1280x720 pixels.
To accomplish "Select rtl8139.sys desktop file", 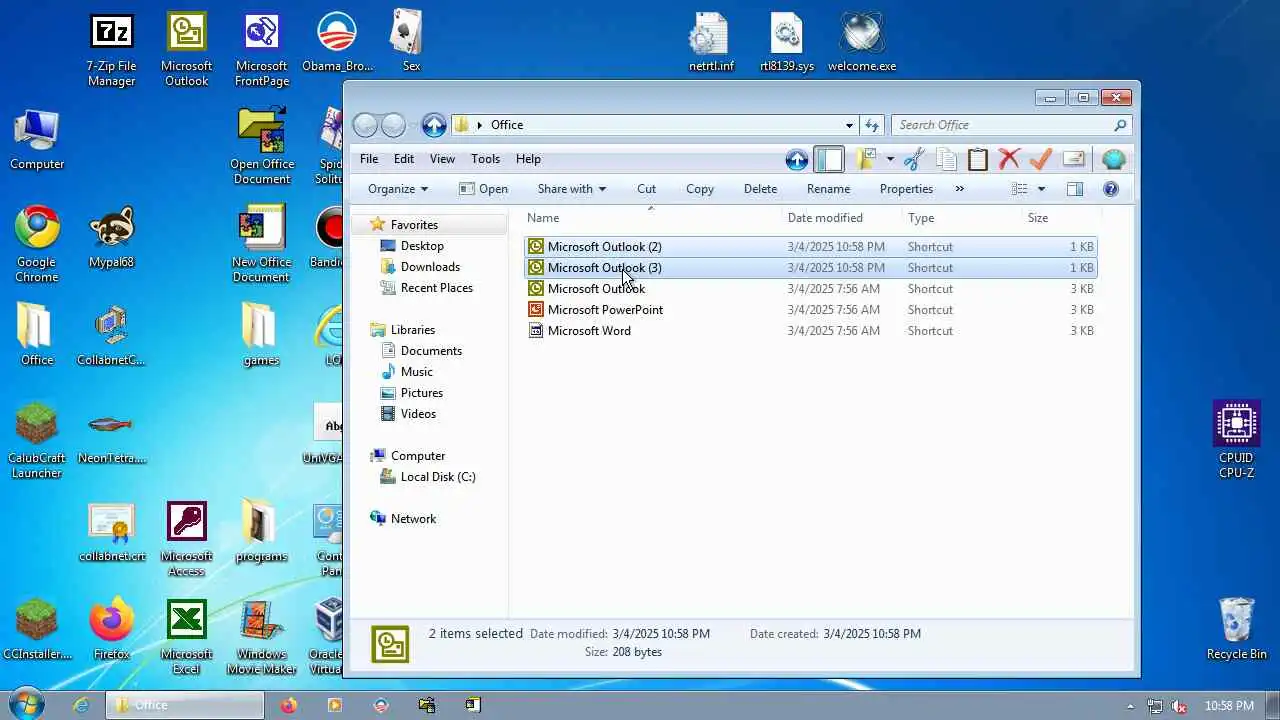I will [x=787, y=43].
